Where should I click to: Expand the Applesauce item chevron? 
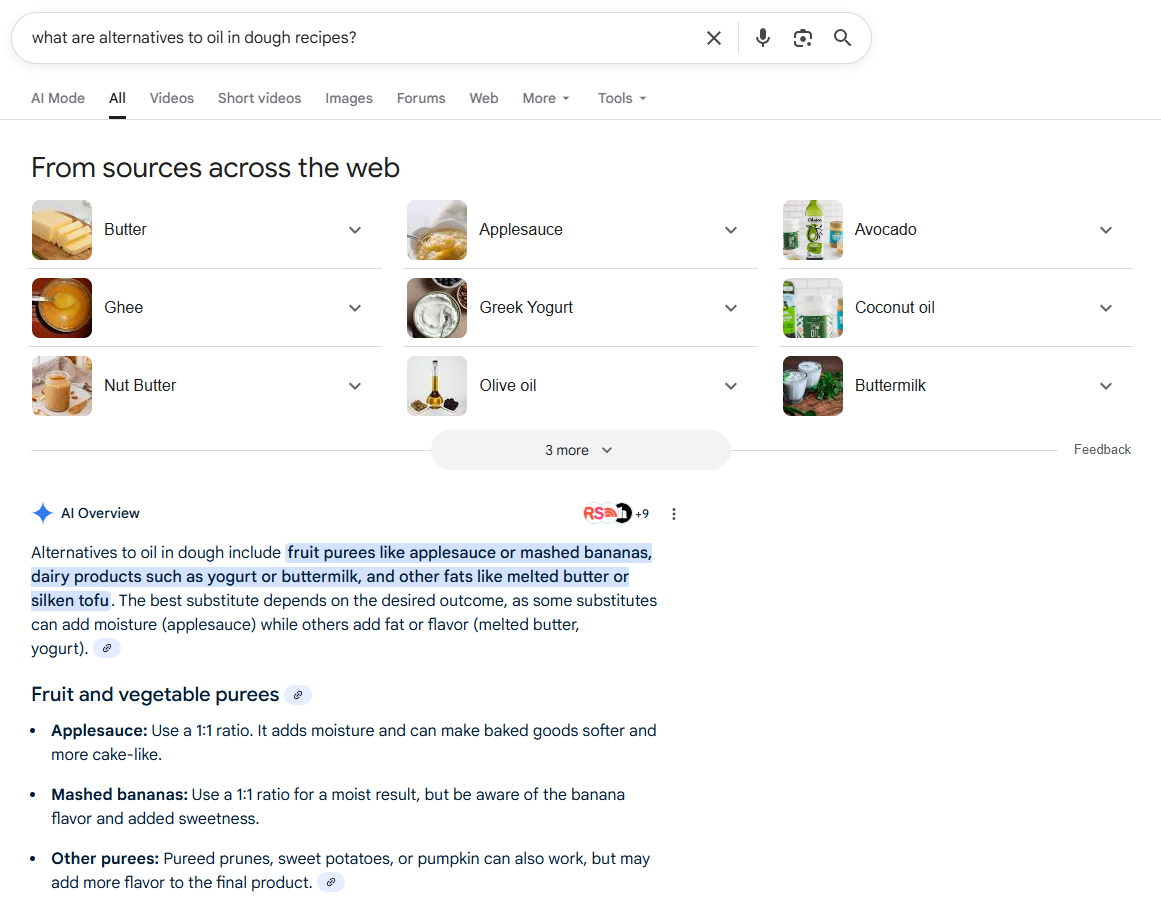click(731, 230)
